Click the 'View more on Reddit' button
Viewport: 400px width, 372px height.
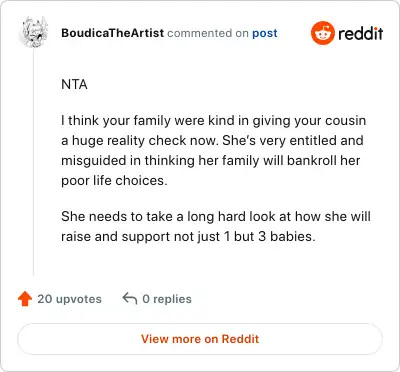coord(200,339)
